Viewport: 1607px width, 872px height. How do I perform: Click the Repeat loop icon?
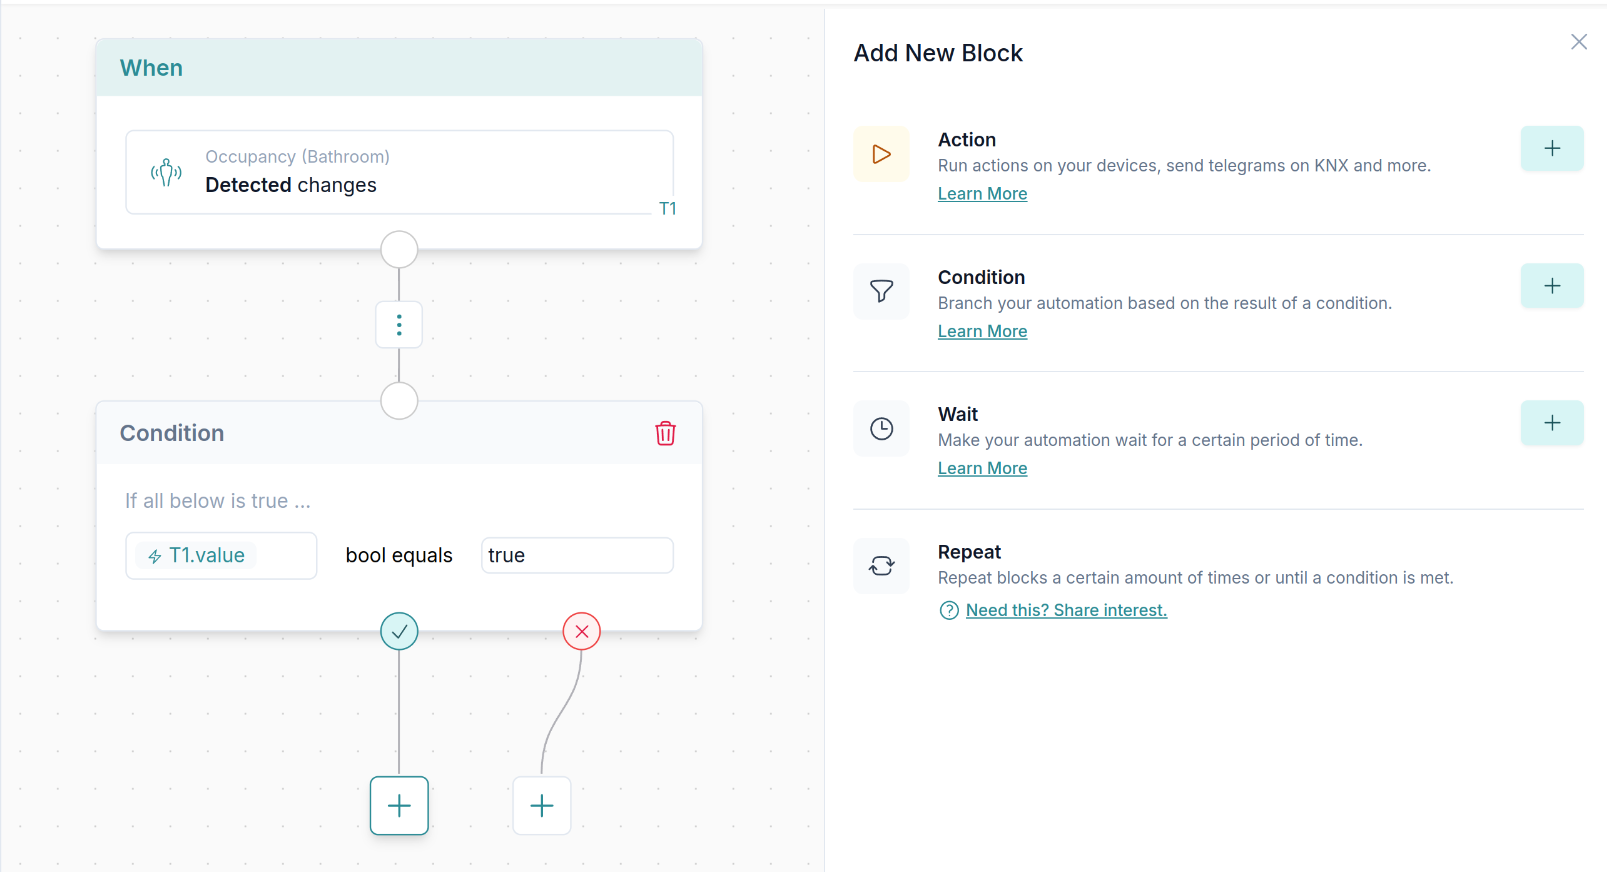point(881,566)
